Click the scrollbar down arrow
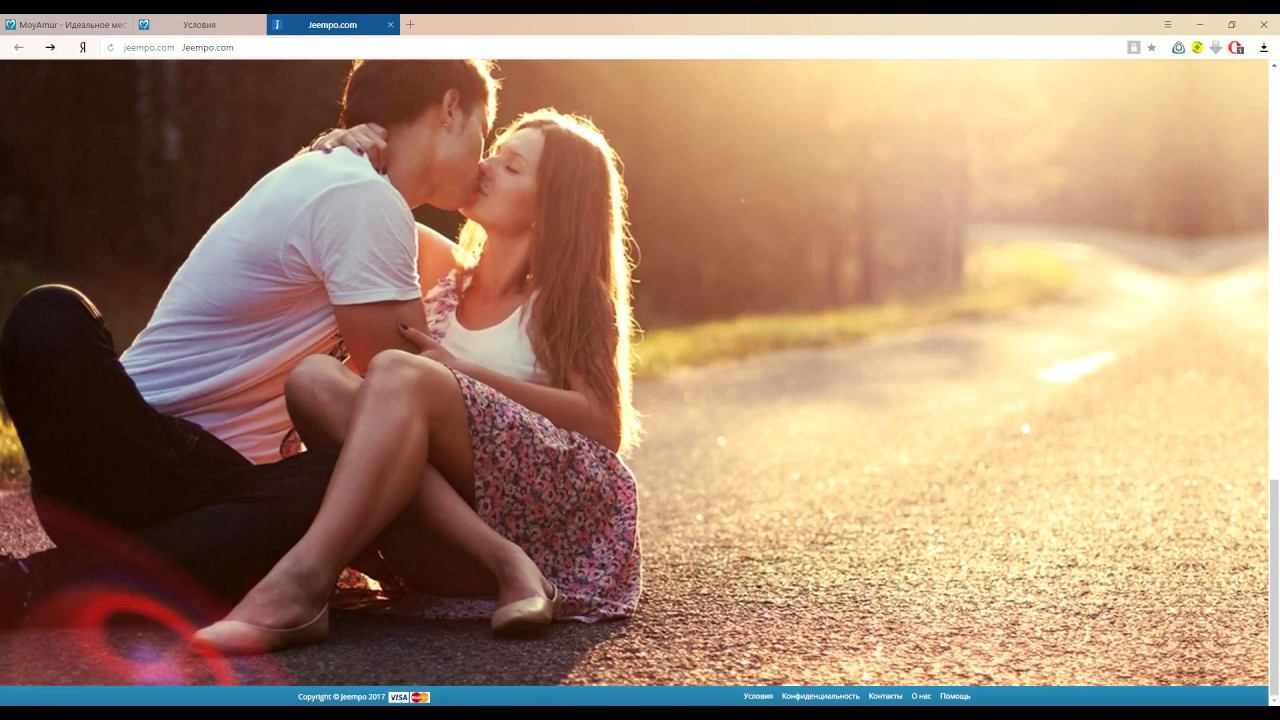1280x720 pixels. (1274, 700)
